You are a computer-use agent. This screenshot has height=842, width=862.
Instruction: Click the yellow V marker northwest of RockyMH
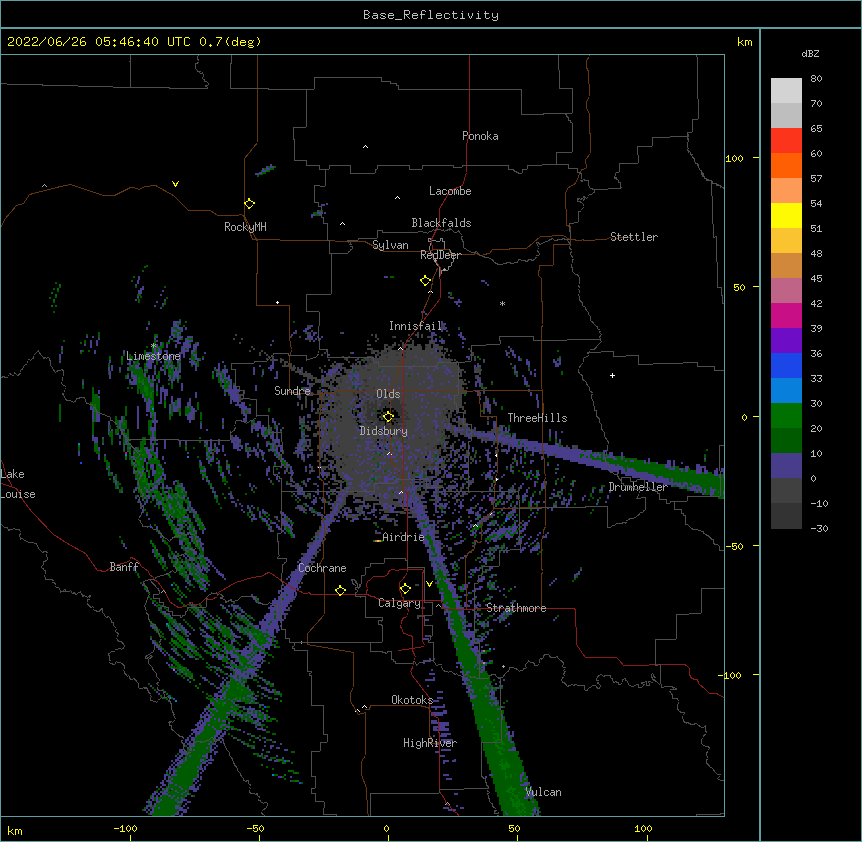175,184
